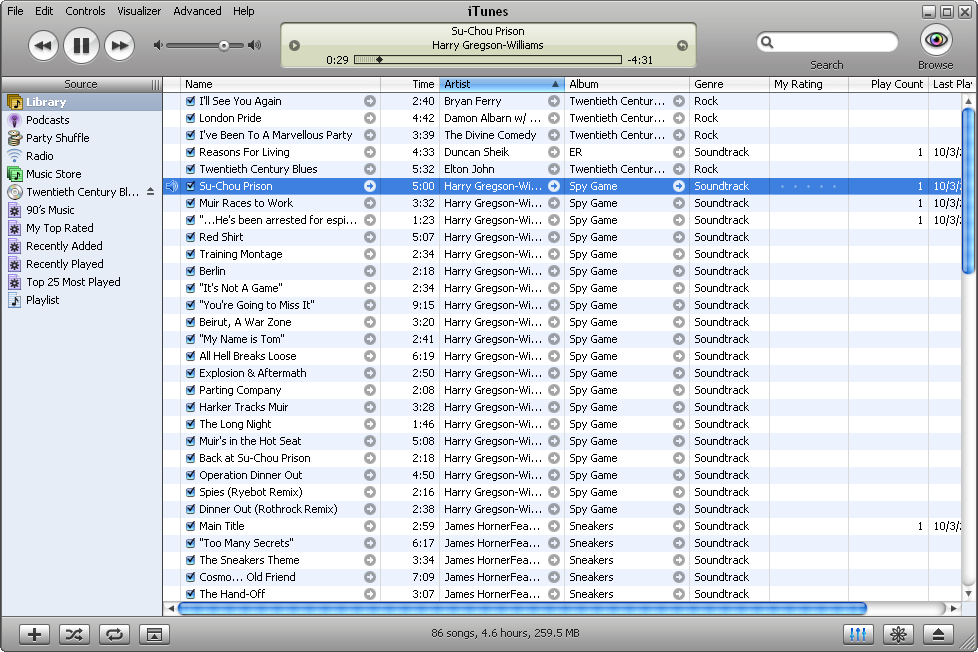This screenshot has height=652, width=978.
Task: Open the Visualizer menu
Action: point(139,11)
